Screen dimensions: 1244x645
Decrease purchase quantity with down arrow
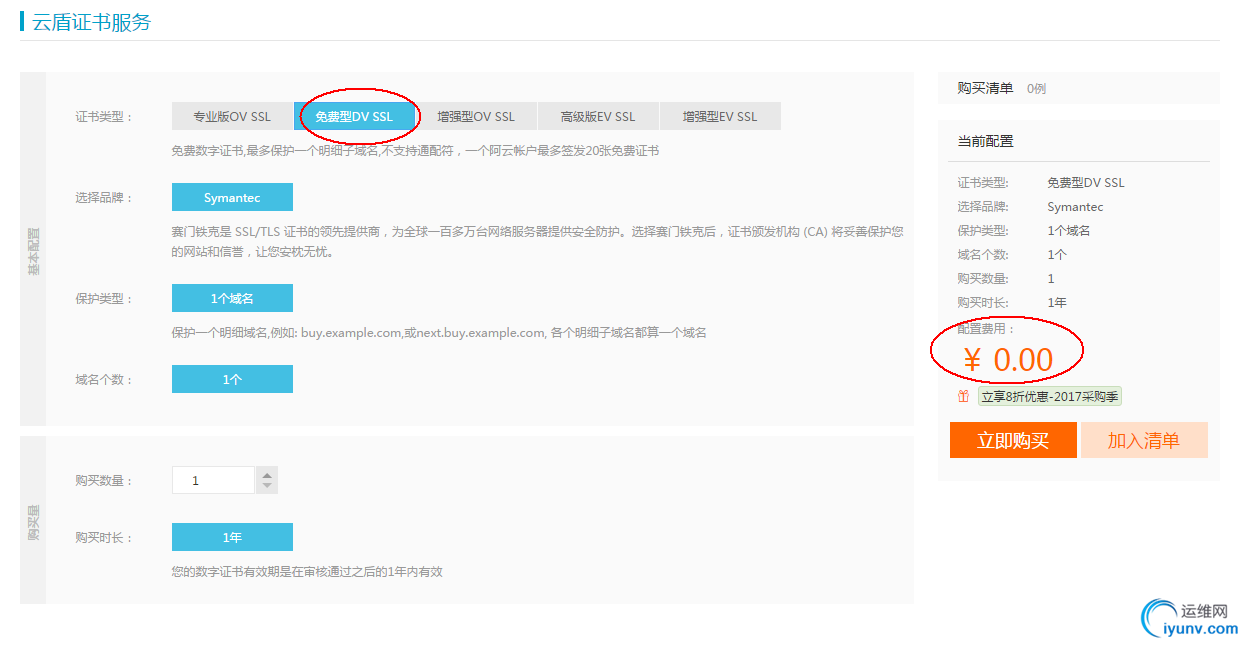coord(266,487)
